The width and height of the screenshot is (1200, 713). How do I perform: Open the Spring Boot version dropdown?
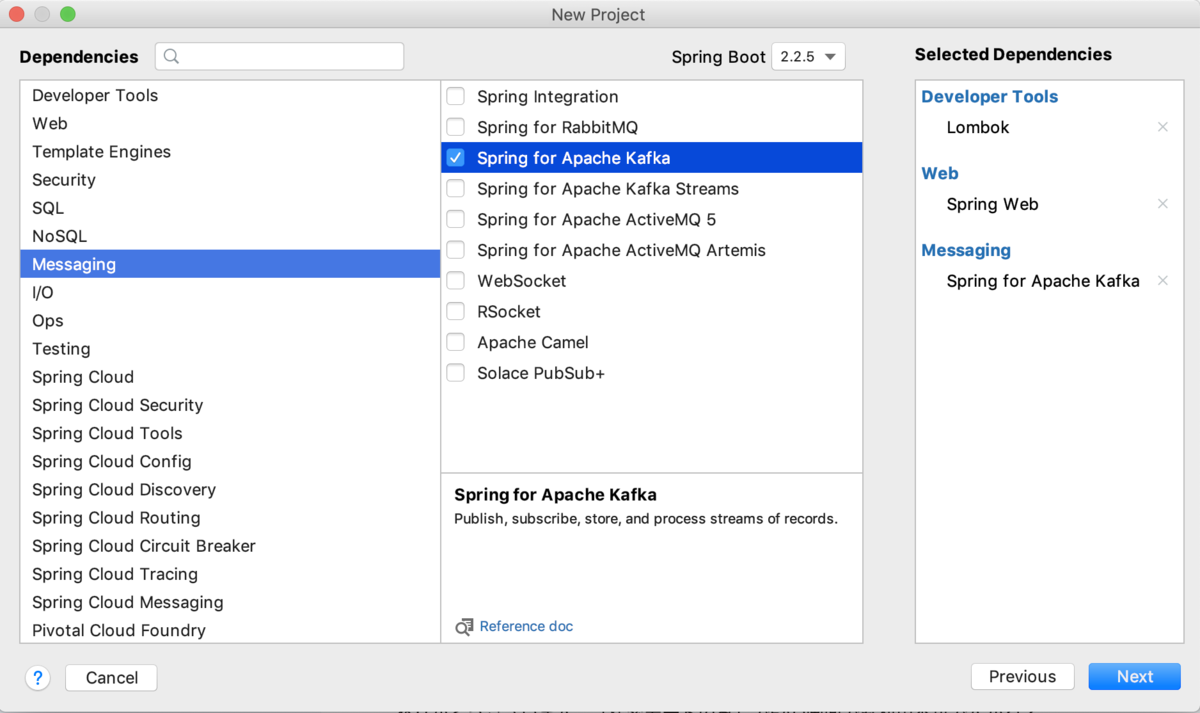click(x=808, y=57)
